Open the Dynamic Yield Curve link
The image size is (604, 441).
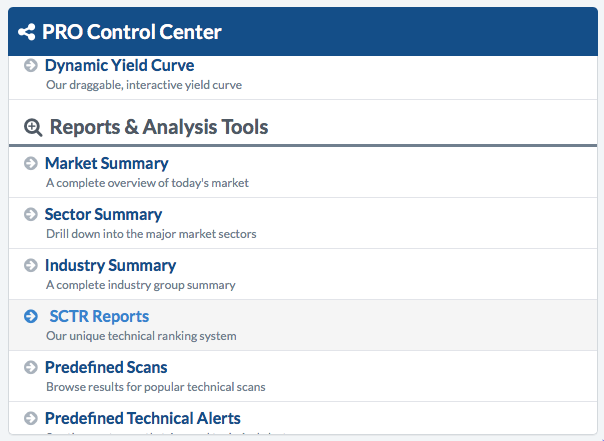(119, 66)
